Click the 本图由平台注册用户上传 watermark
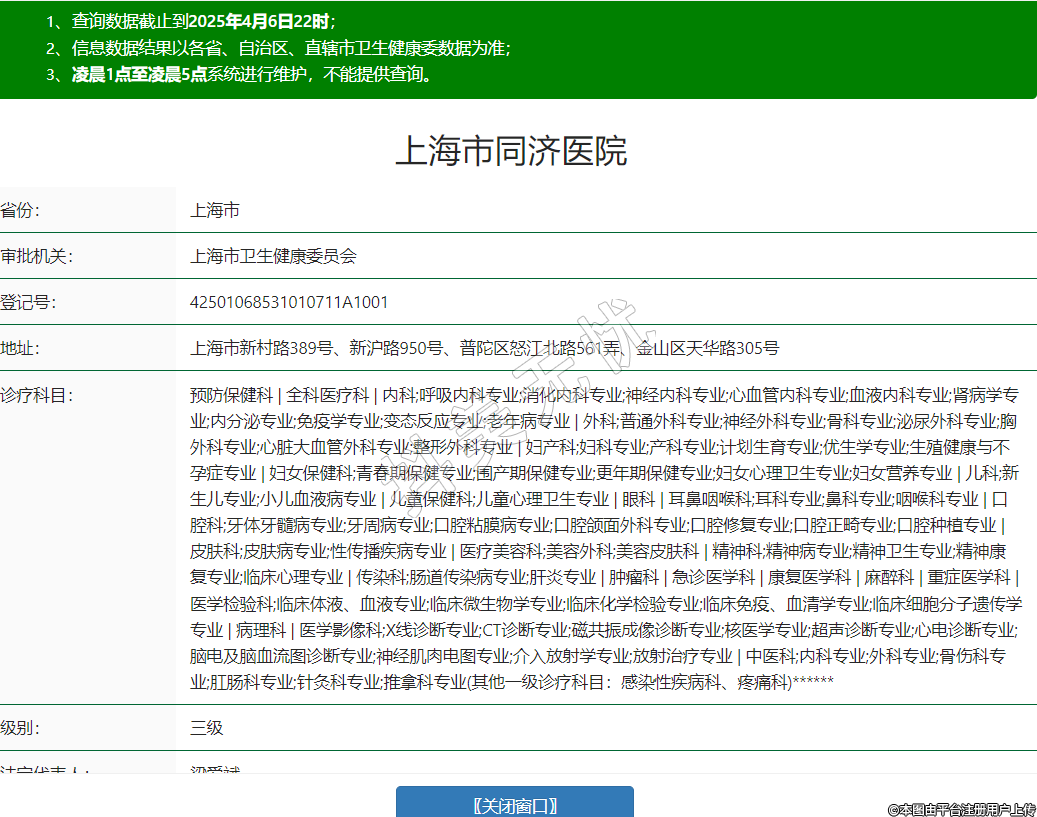 point(961,808)
